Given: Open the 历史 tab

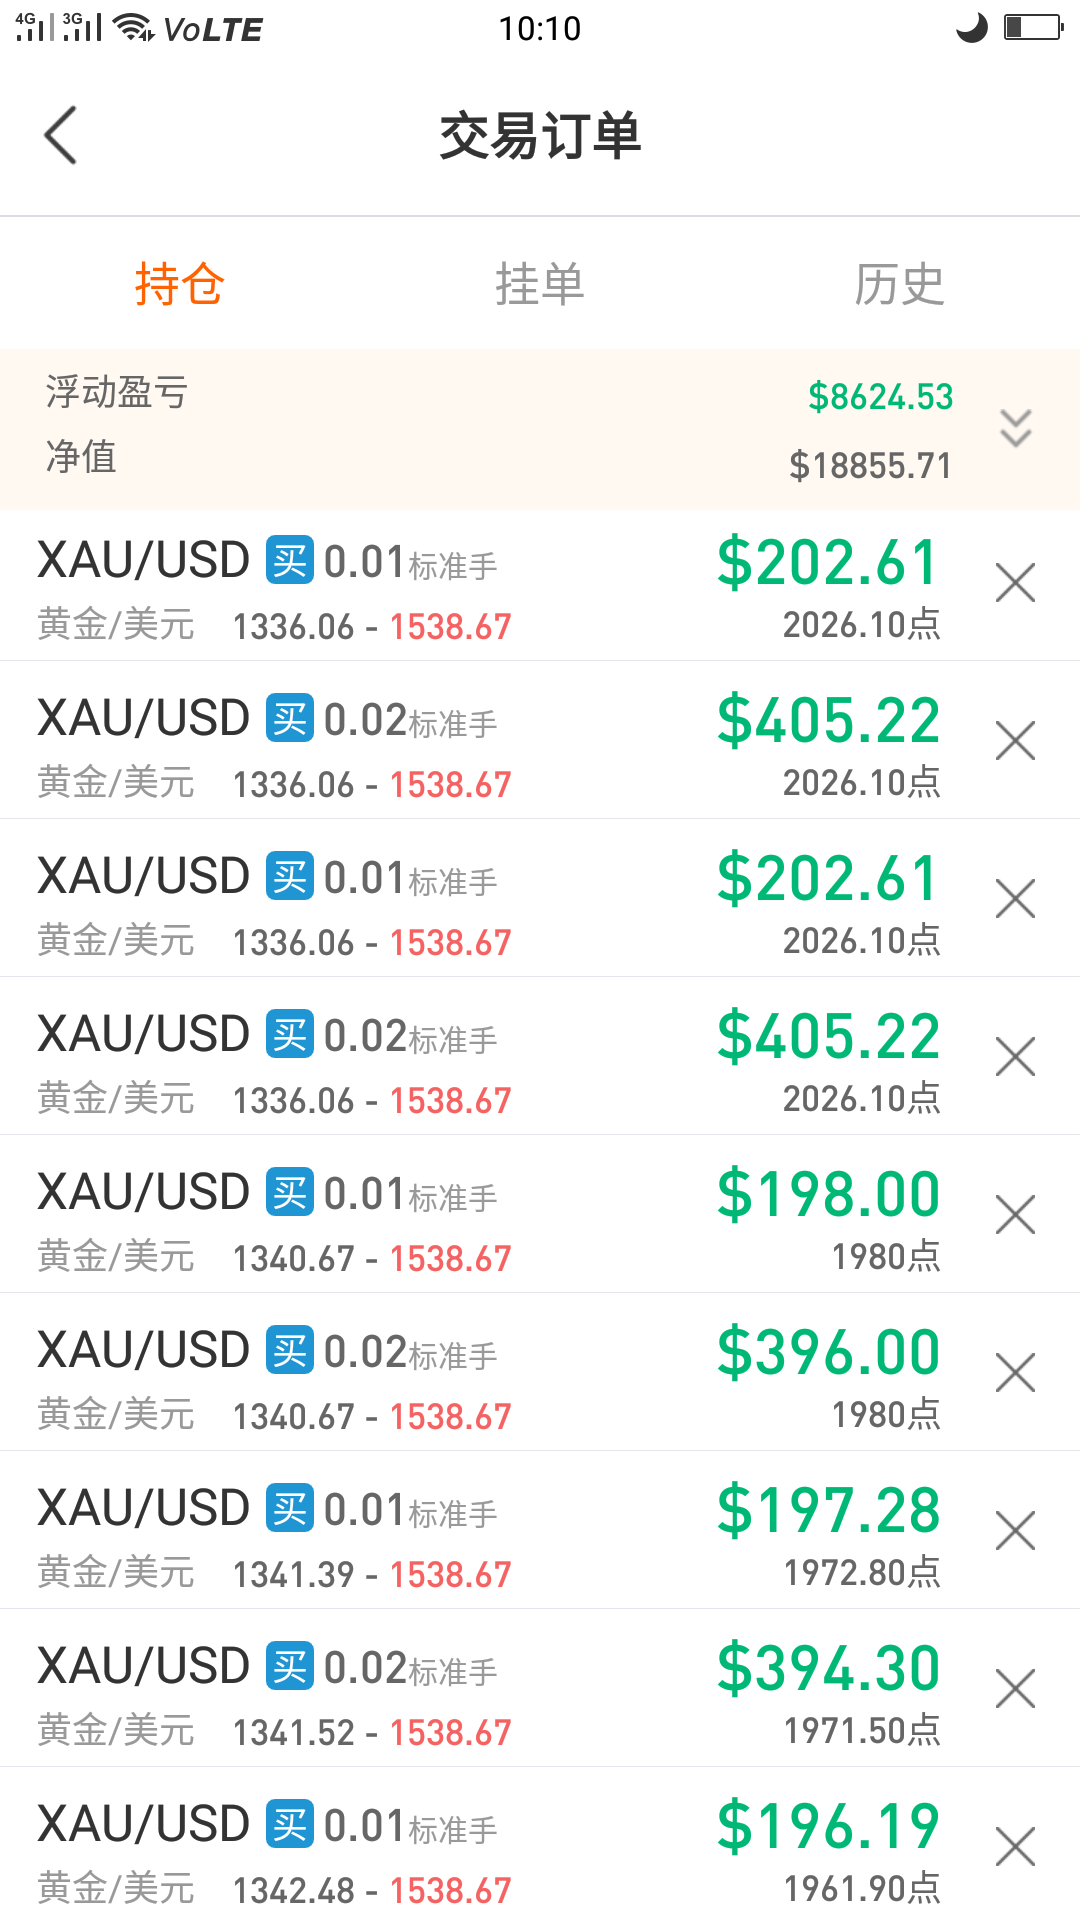Looking at the screenshot, I should coord(899,284).
